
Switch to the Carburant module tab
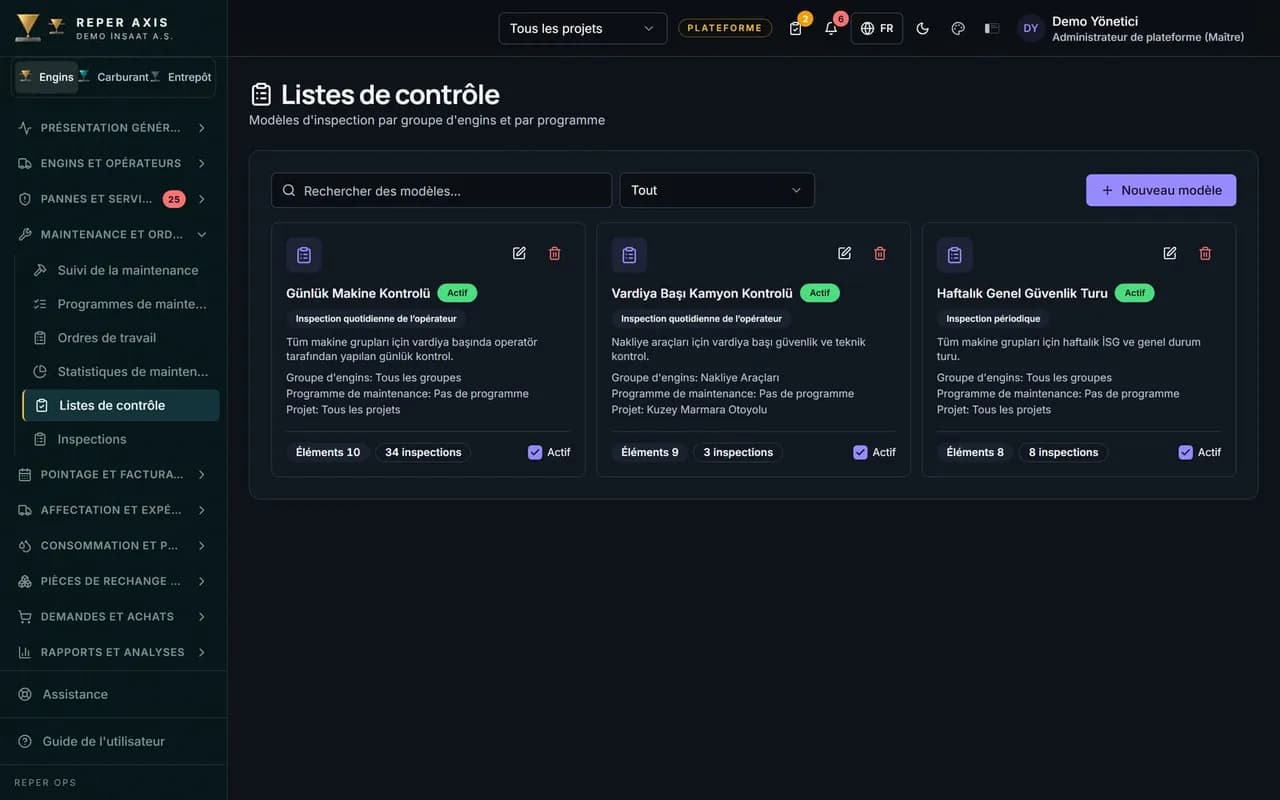113,77
